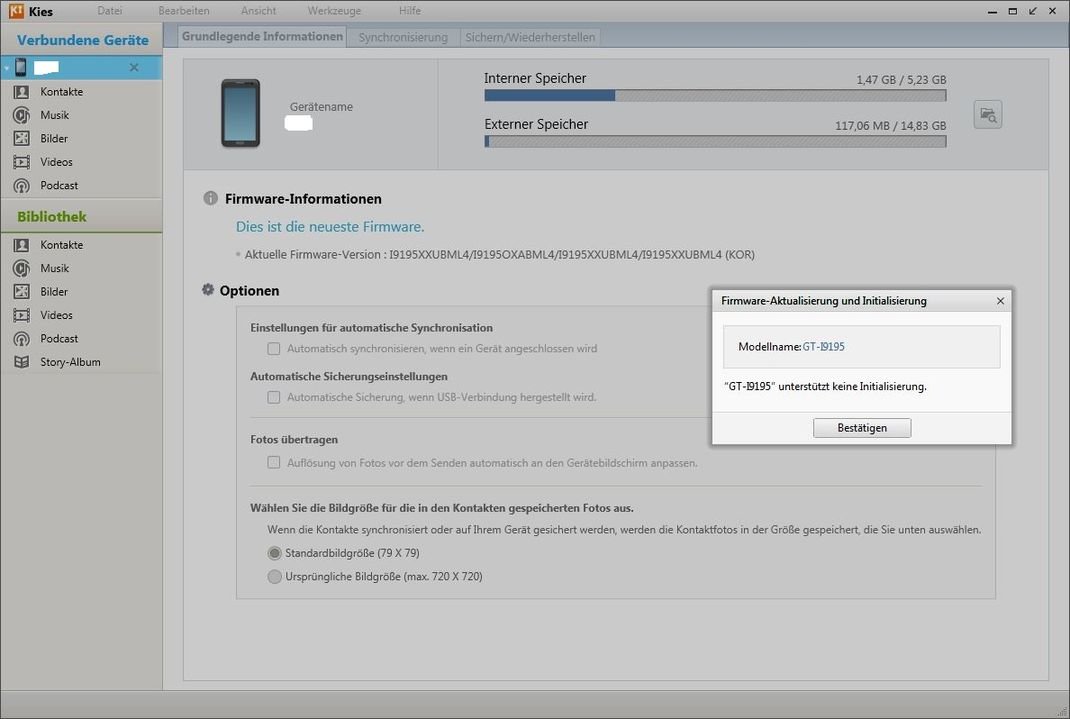Viewport: 1070px width, 719px height.
Task: Click the storage browse folder icon
Action: click(x=987, y=115)
